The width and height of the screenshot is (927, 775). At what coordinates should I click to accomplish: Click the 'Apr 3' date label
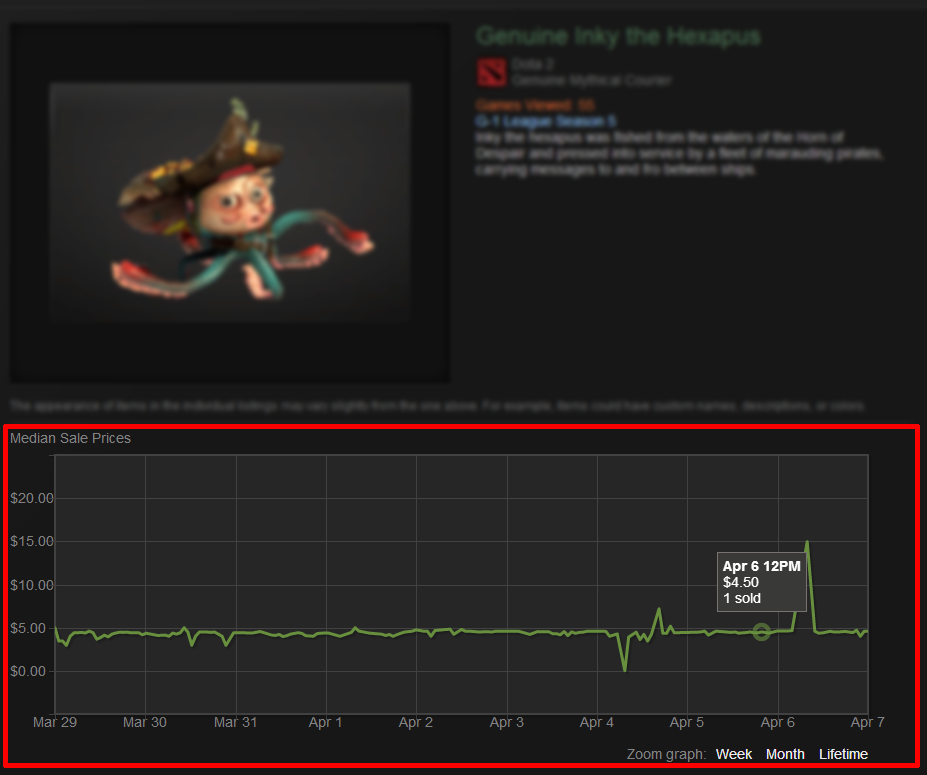[507, 722]
